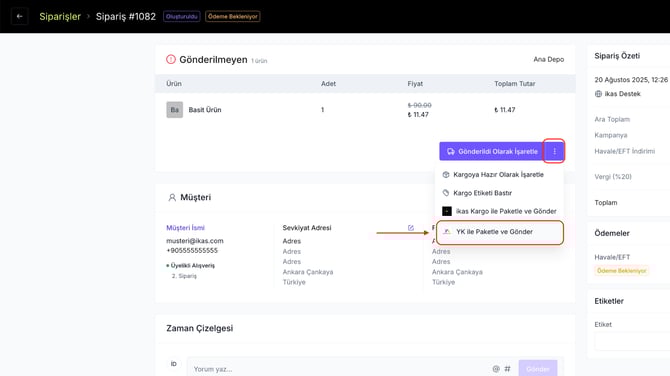Image resolution: width=670 pixels, height=376 pixels.
Task: Click the Oluşturuldu status badge
Action: [x=182, y=17]
